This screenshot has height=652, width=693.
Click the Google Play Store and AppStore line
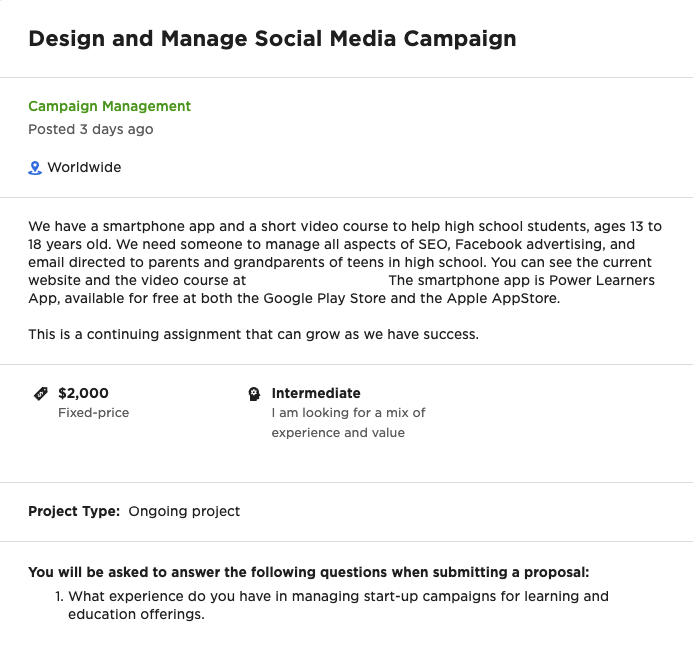point(294,298)
